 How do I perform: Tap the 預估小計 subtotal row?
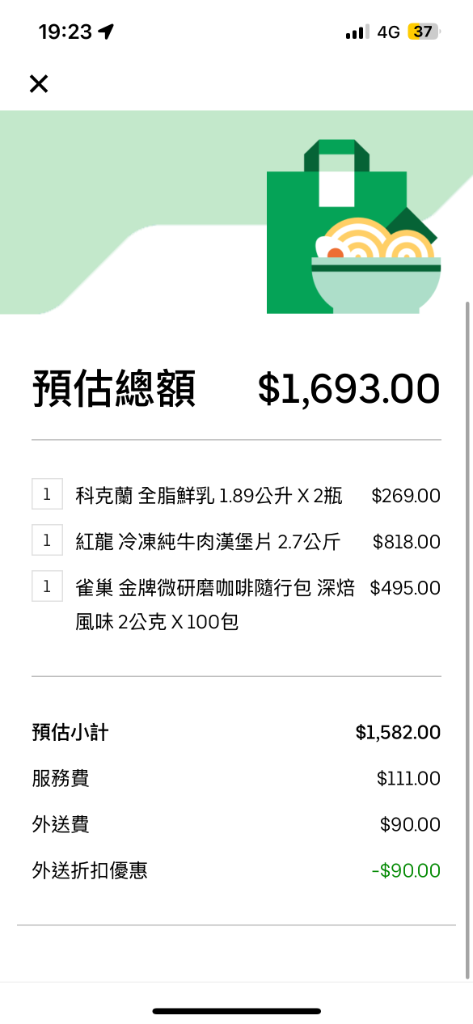236,733
